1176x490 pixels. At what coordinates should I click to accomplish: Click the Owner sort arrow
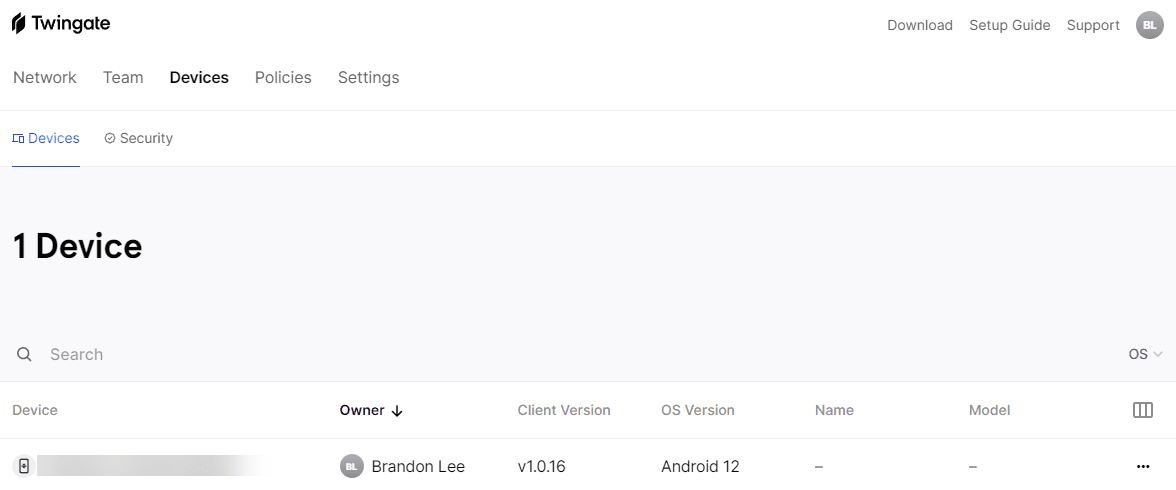397,410
